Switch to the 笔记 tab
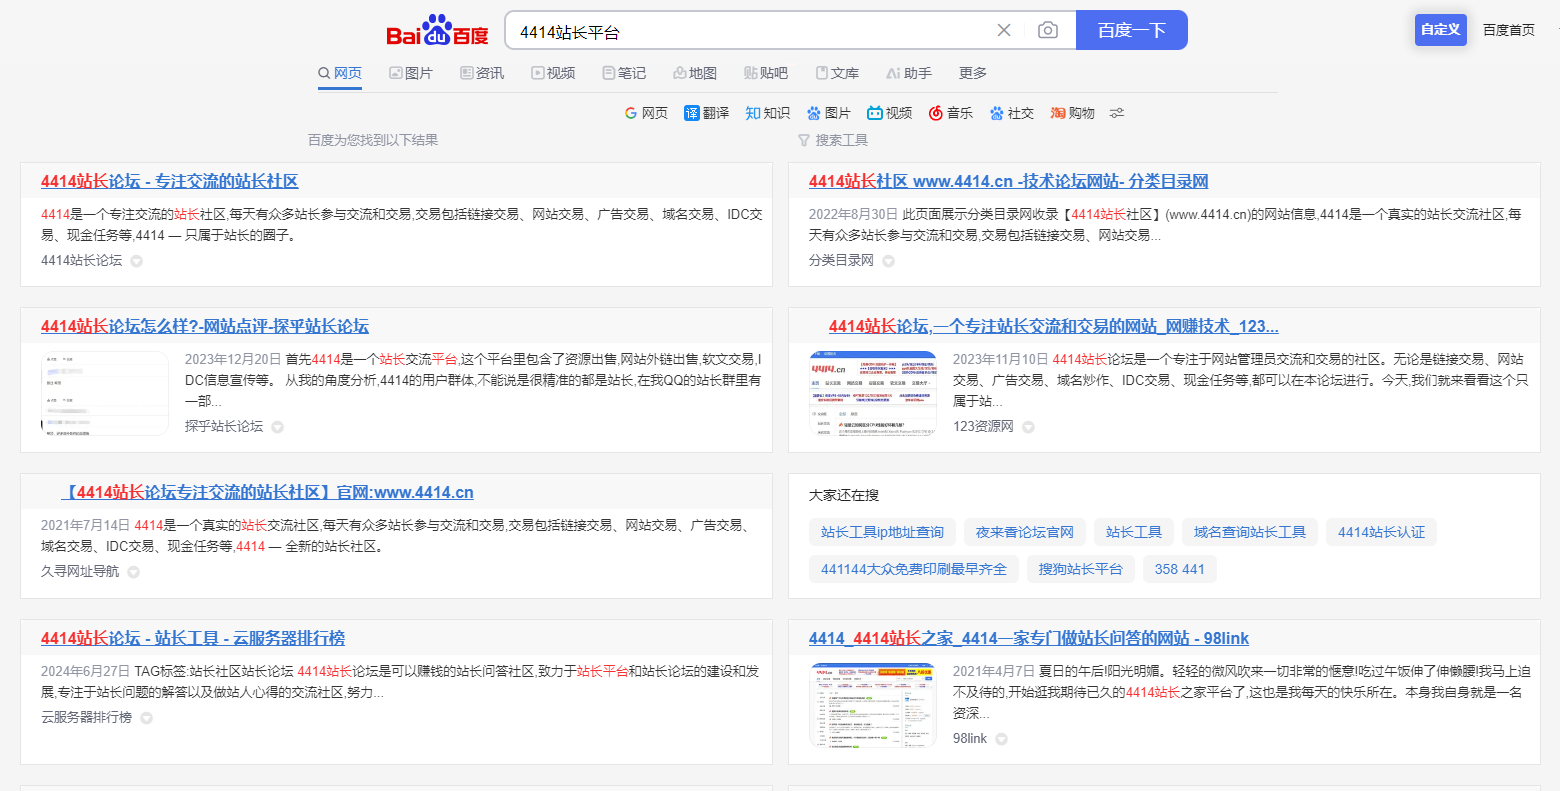This screenshot has width=1560, height=791. point(624,73)
